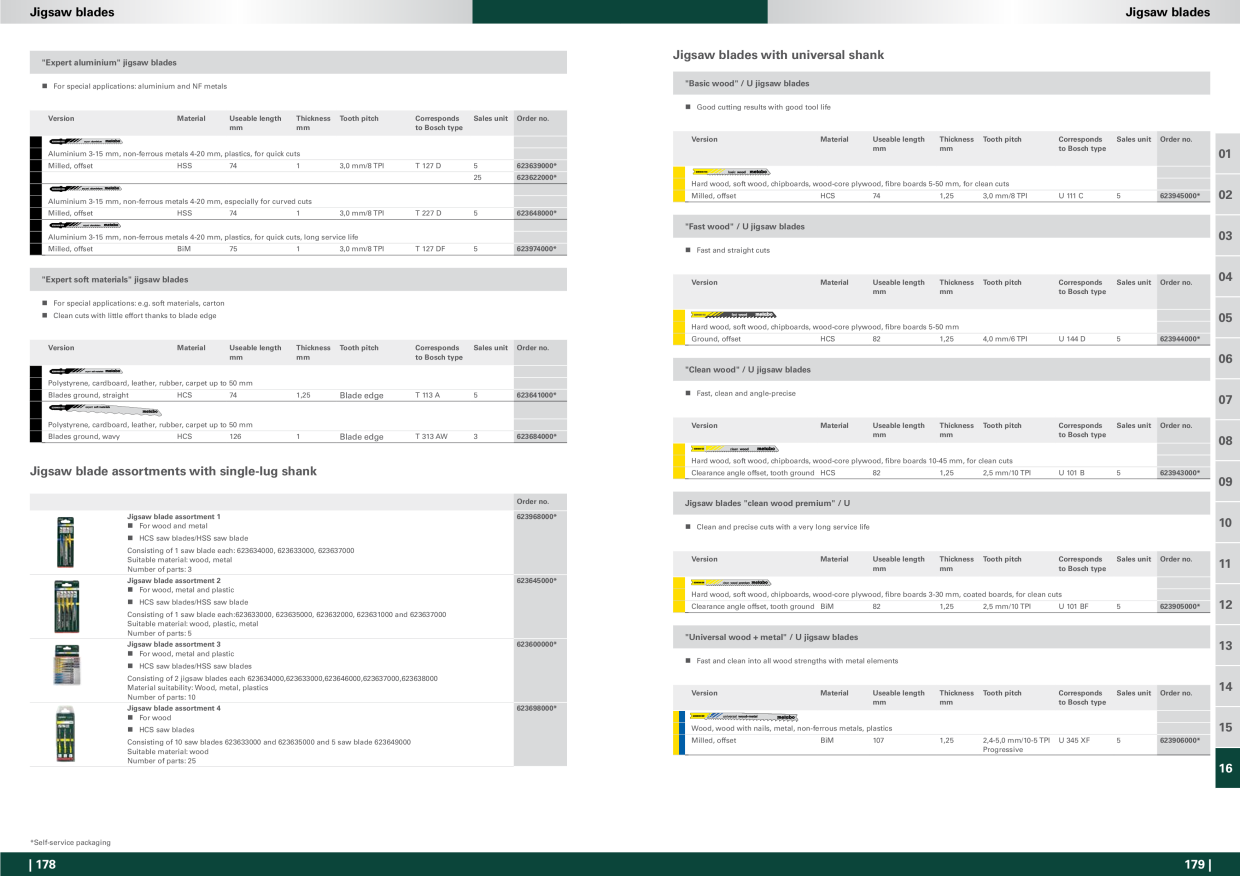
Task: Open chapter tab 12 in side index
Action: pyautogui.click(x=1227, y=605)
